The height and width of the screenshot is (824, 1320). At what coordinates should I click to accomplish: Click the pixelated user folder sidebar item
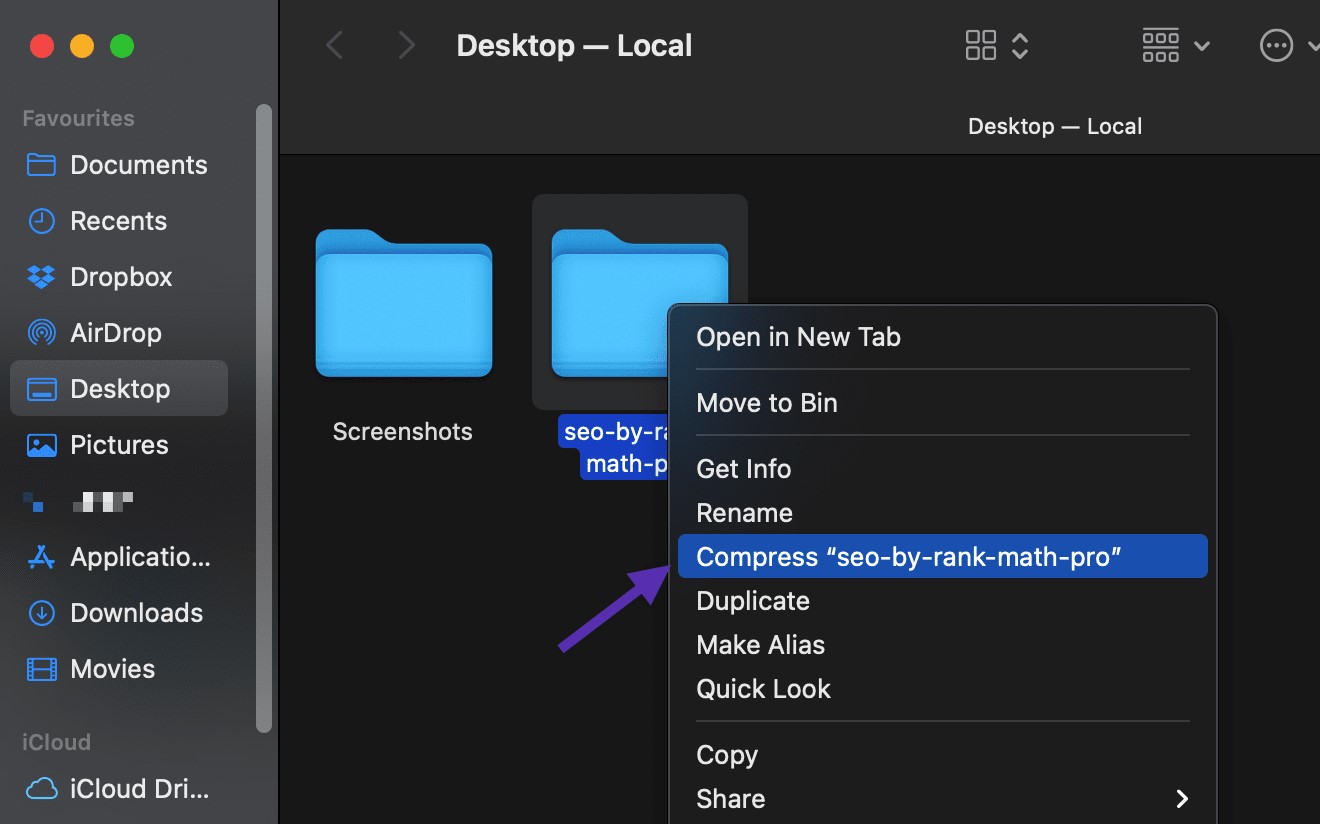coord(119,501)
